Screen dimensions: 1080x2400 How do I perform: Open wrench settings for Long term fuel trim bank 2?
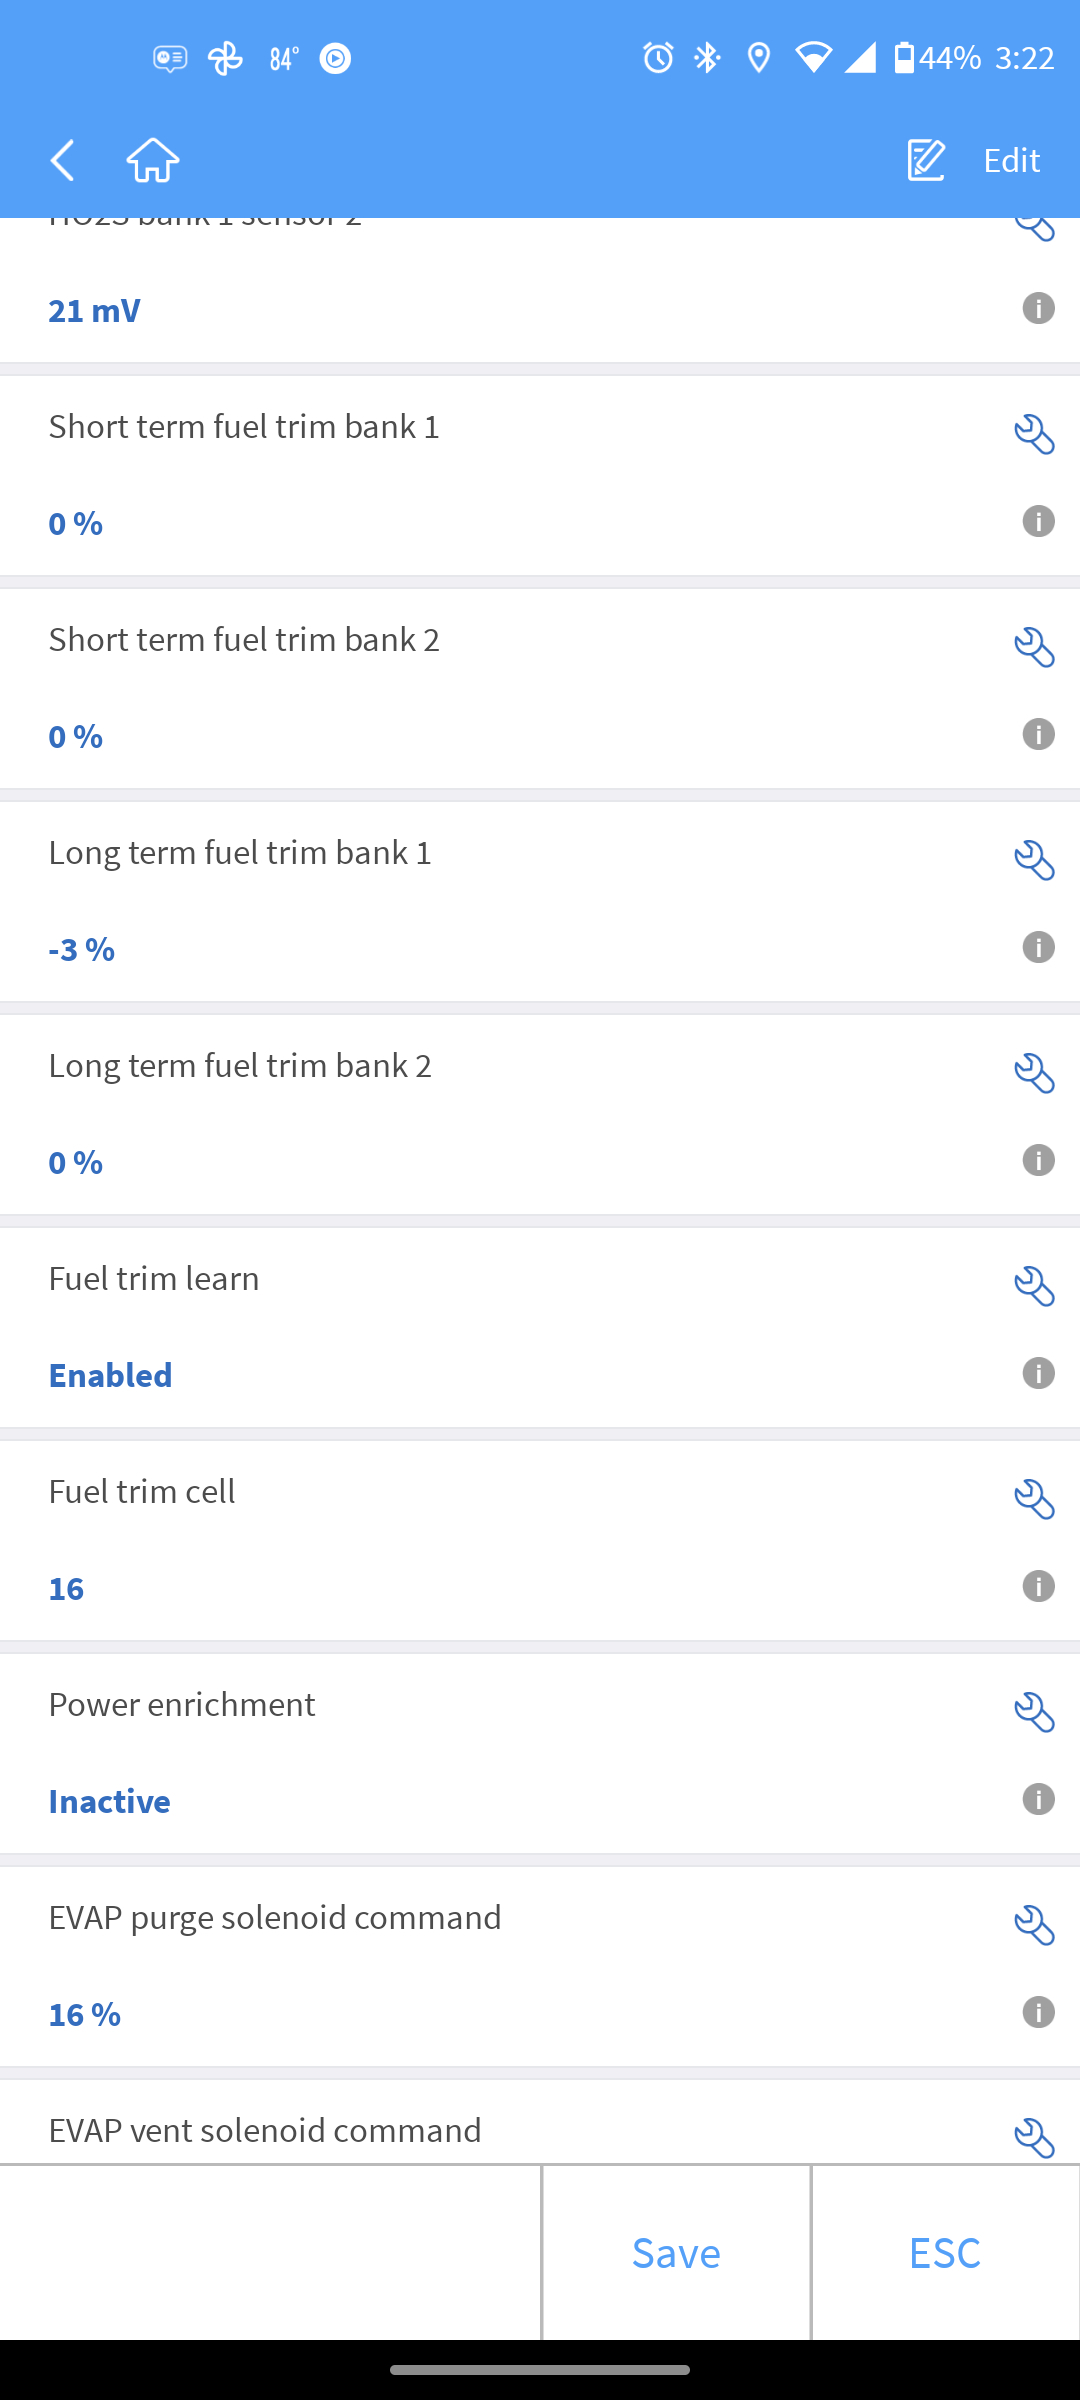pos(1034,1074)
